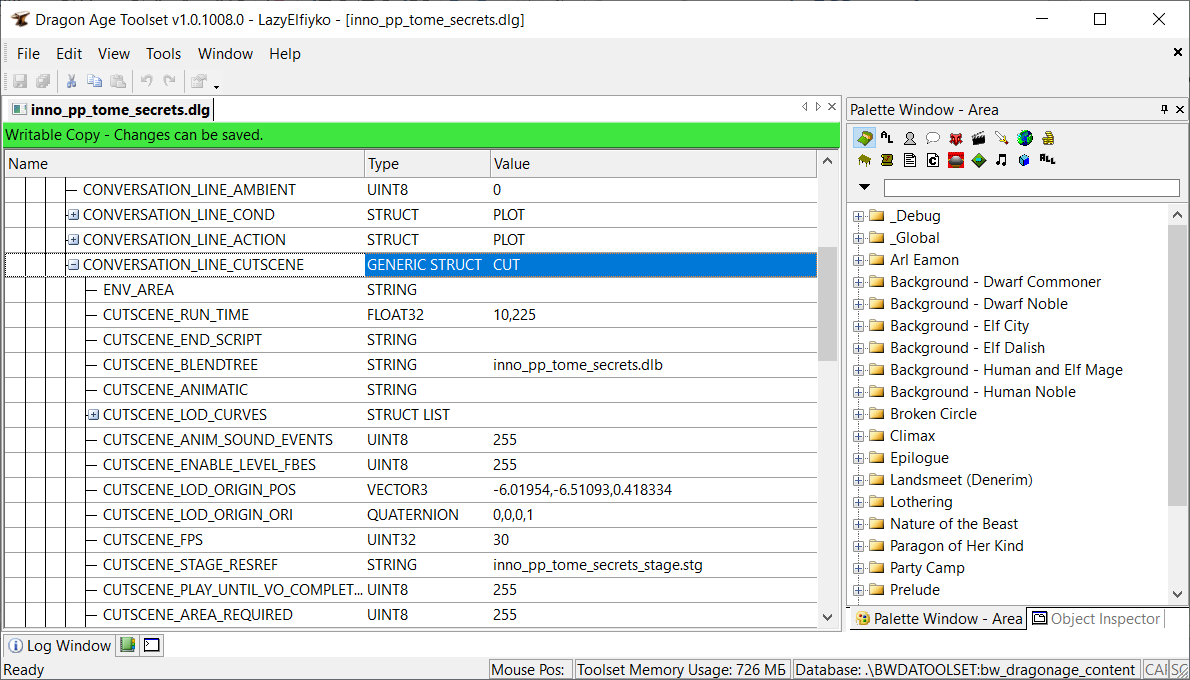
Task: Open the cutscene clapperboard palette icon
Action: point(979,138)
